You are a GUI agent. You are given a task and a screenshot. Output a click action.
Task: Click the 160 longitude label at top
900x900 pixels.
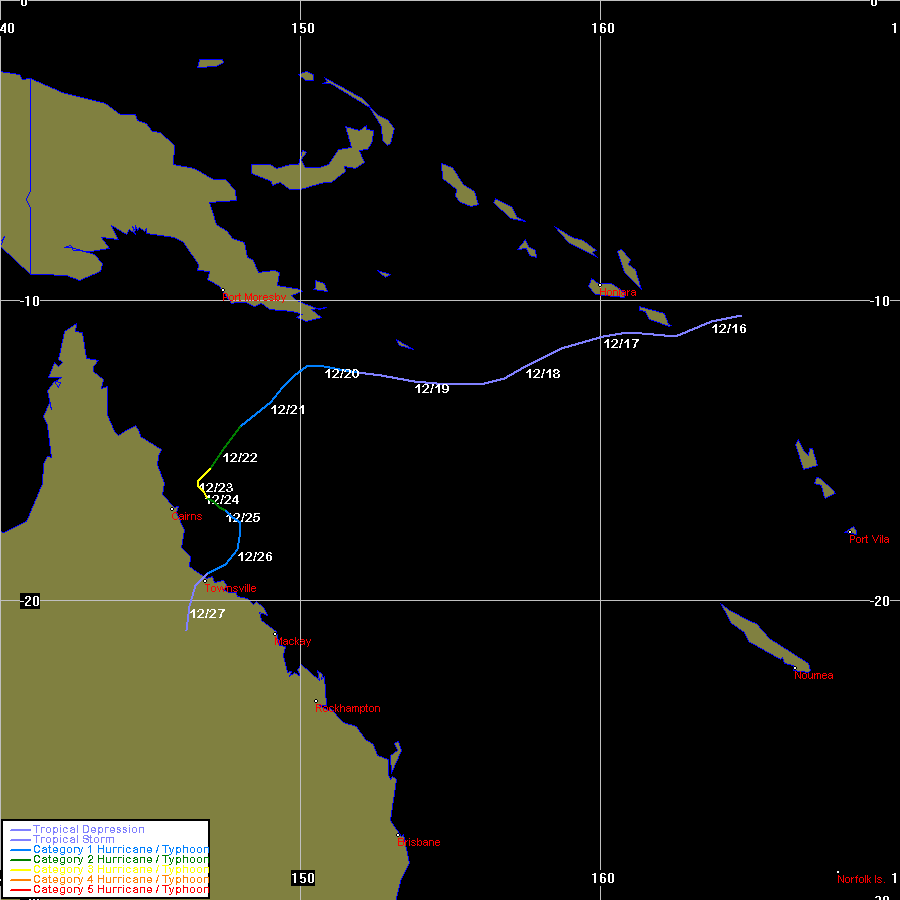pyautogui.click(x=603, y=28)
